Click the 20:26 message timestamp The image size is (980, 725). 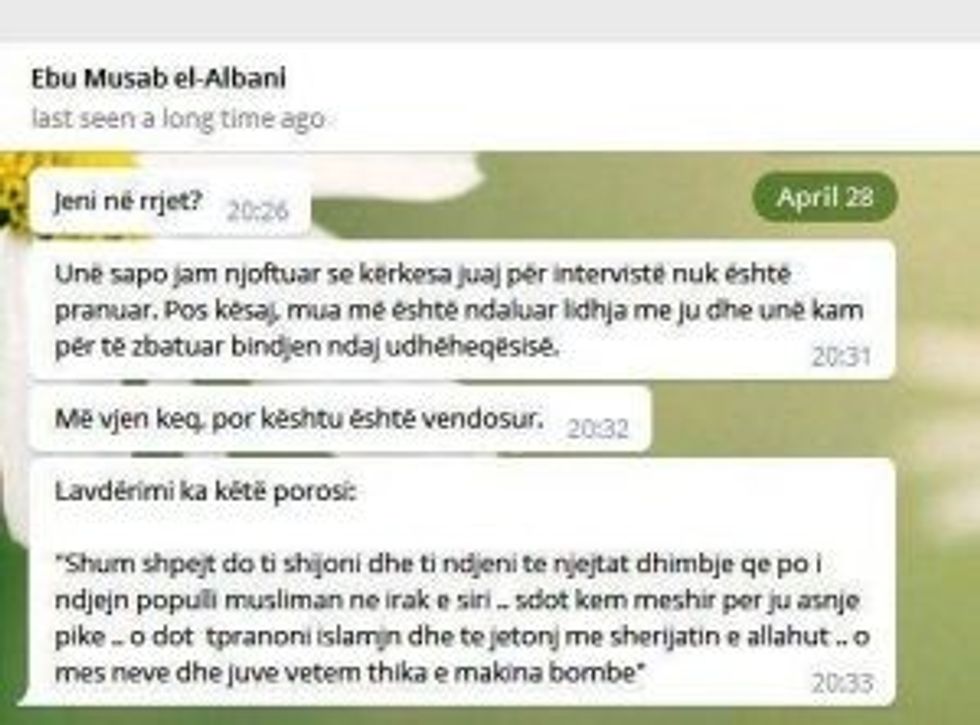(258, 211)
